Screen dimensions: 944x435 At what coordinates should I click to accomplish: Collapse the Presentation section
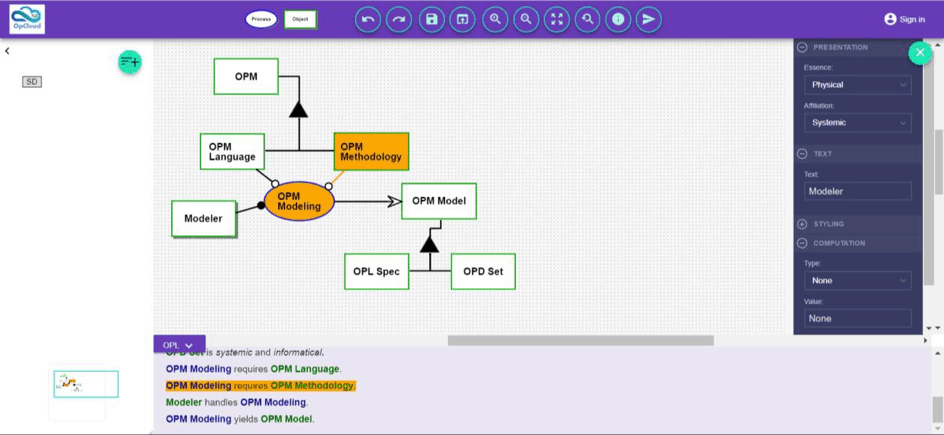[x=802, y=47]
